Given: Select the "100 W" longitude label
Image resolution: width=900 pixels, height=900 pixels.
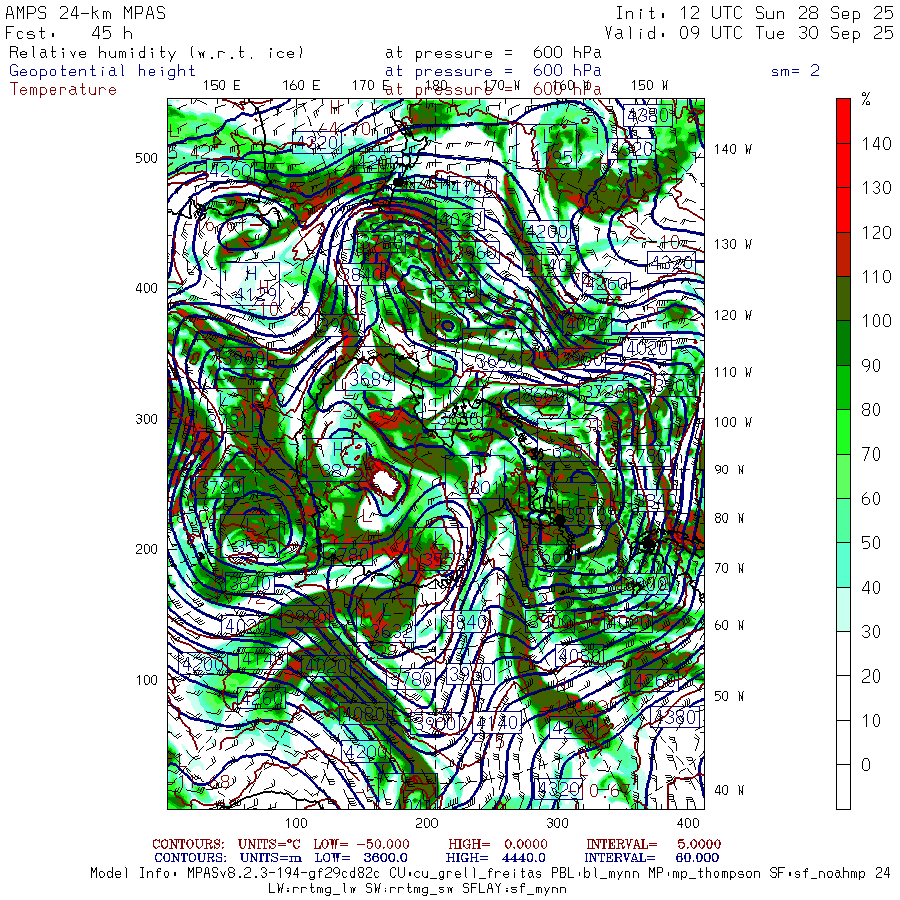Looking at the screenshot, I should (732, 422).
